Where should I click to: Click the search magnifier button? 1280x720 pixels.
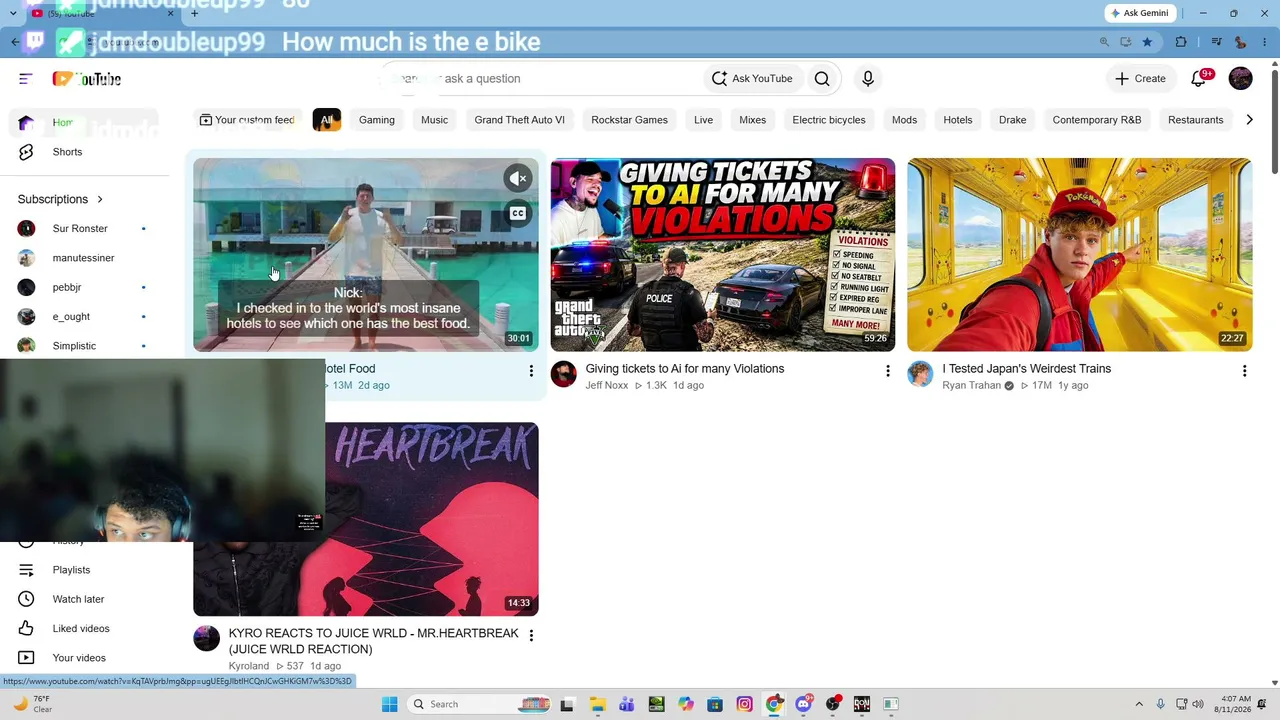click(822, 79)
